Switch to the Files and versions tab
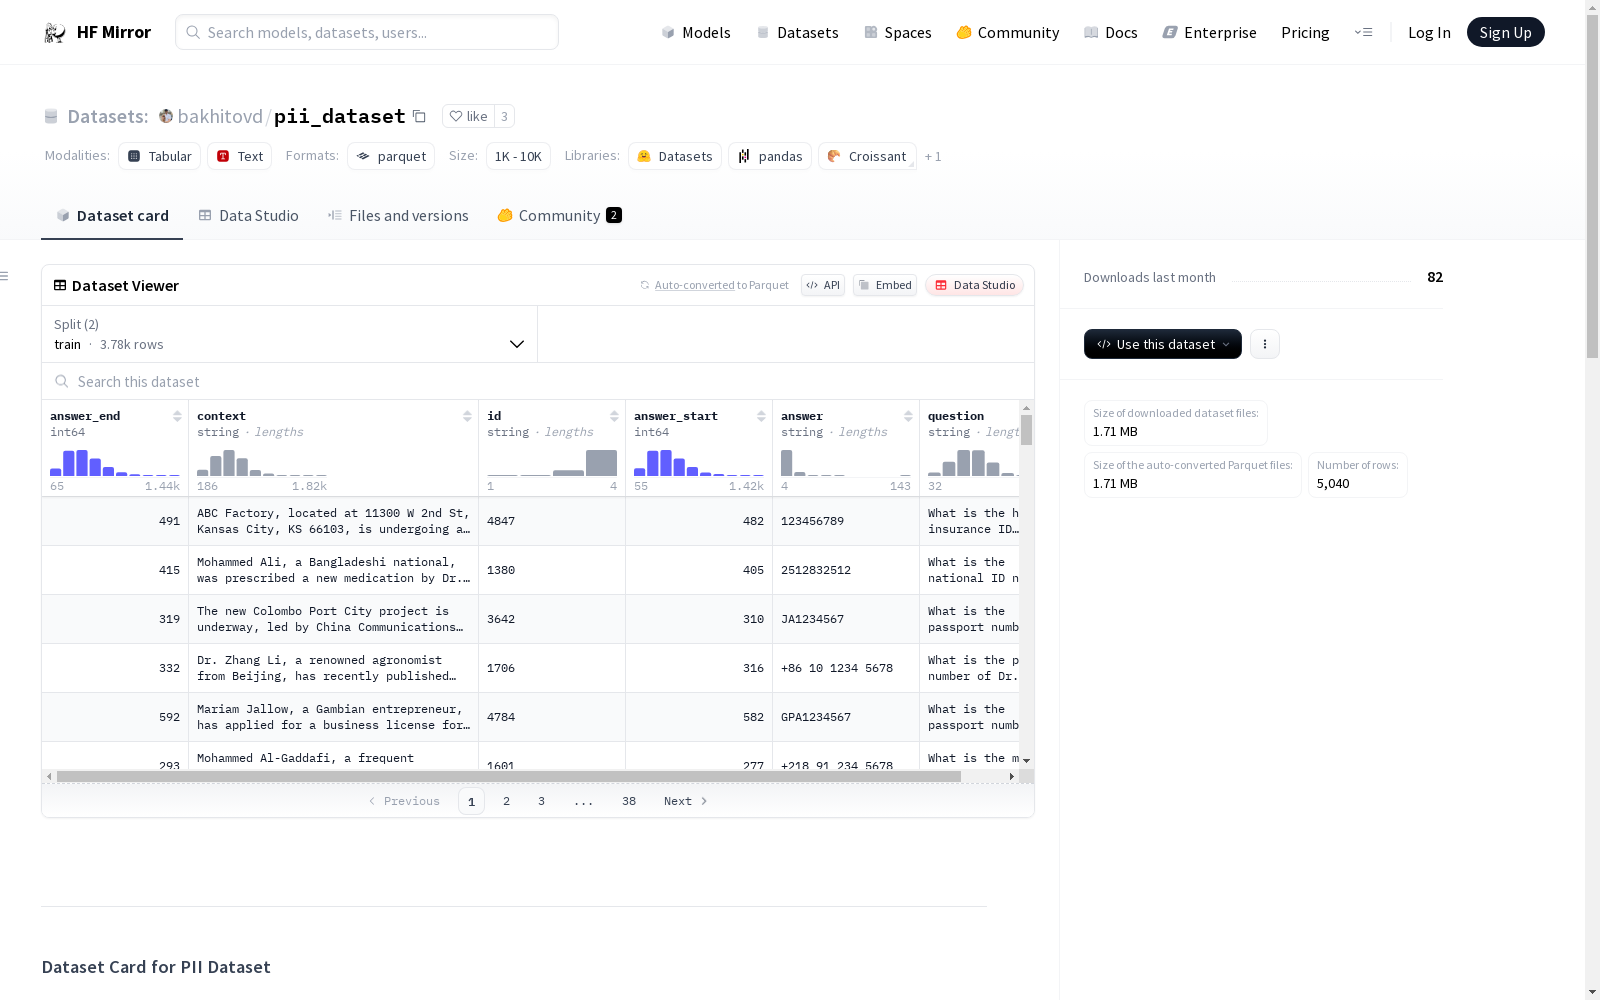1600x1000 pixels. click(398, 216)
